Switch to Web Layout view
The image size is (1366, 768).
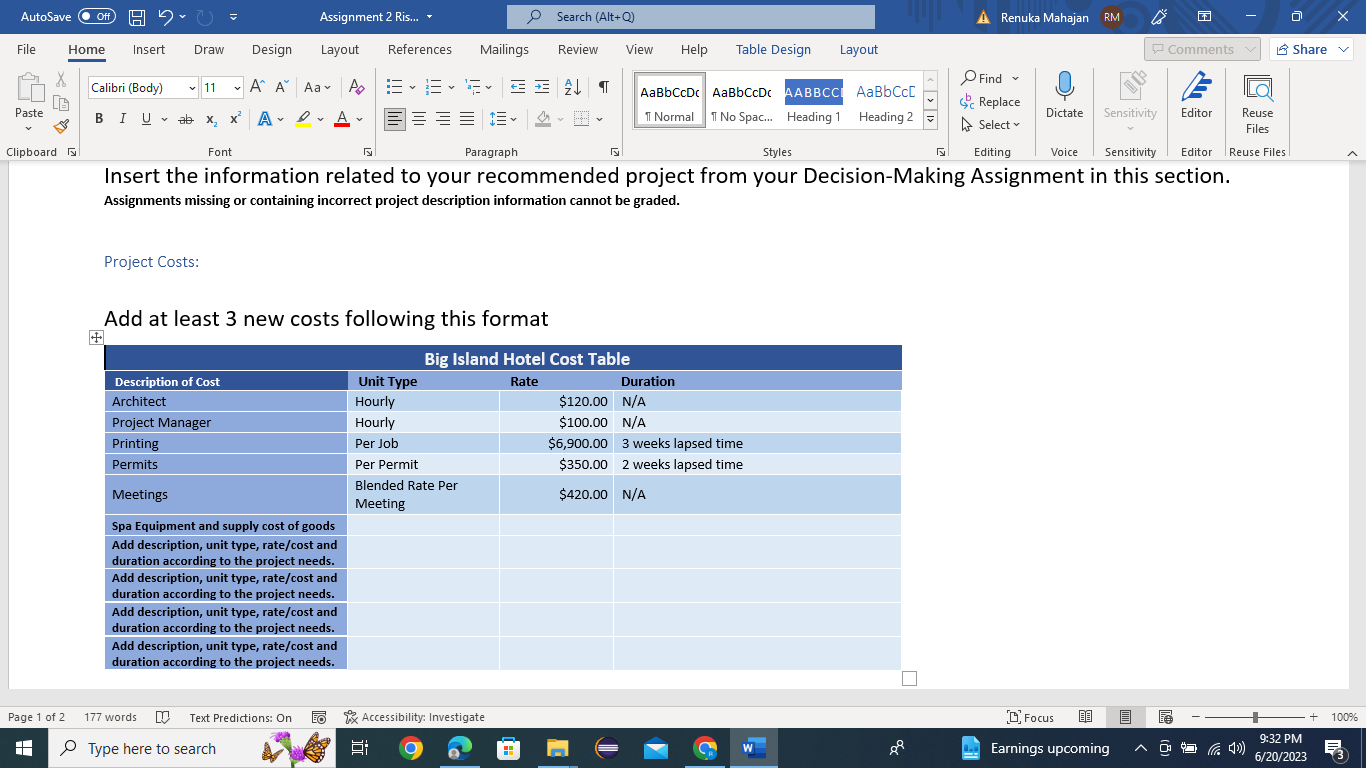pyautogui.click(x=1165, y=717)
